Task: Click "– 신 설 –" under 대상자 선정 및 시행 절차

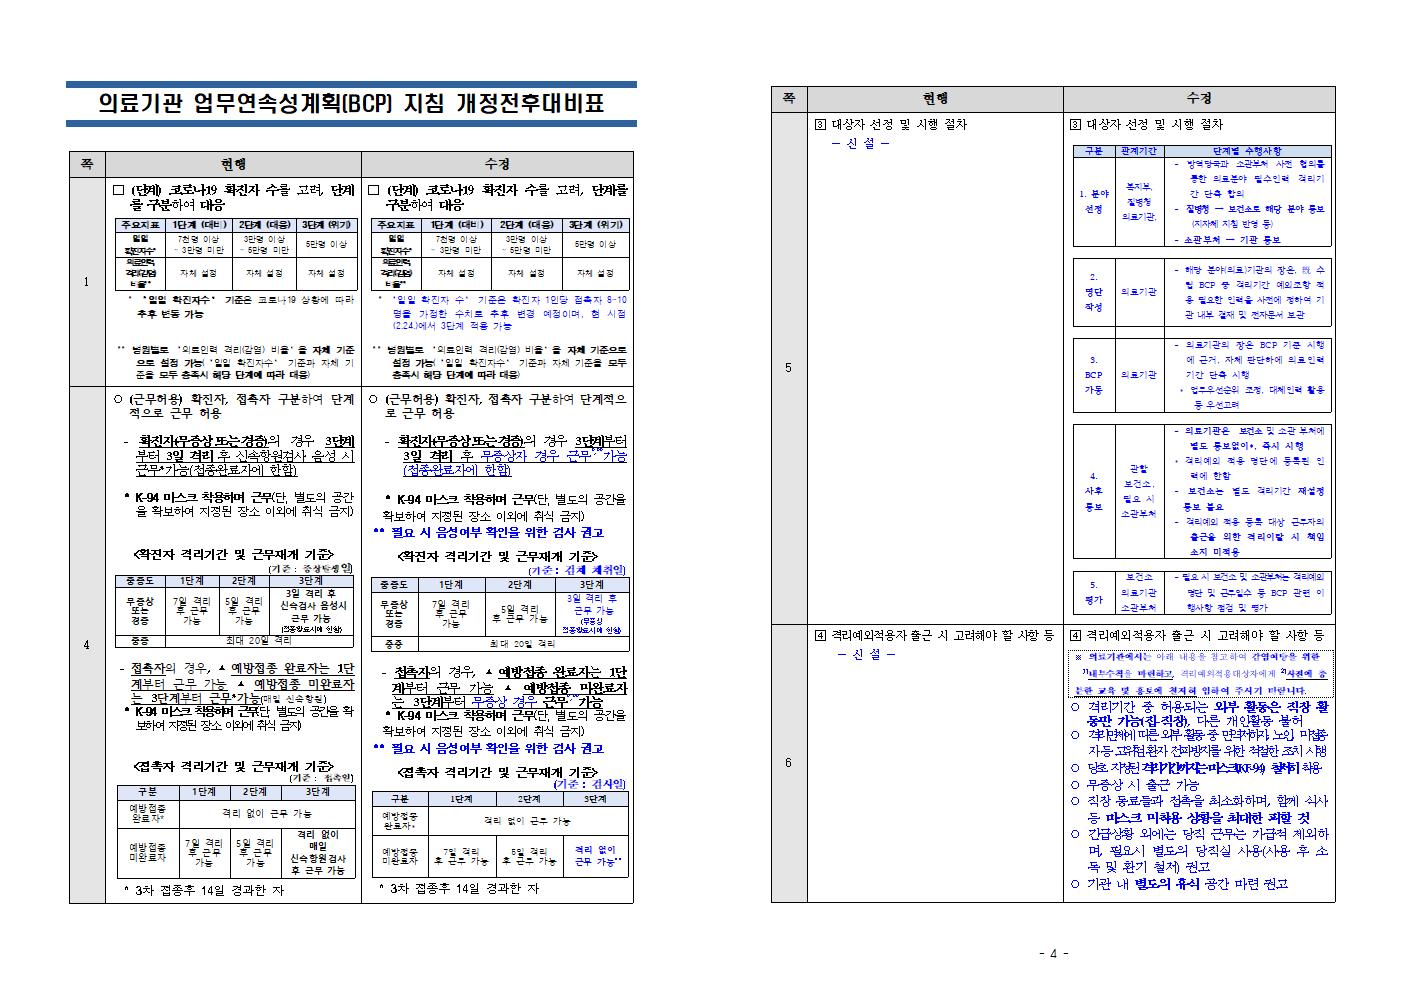Action: [860, 143]
